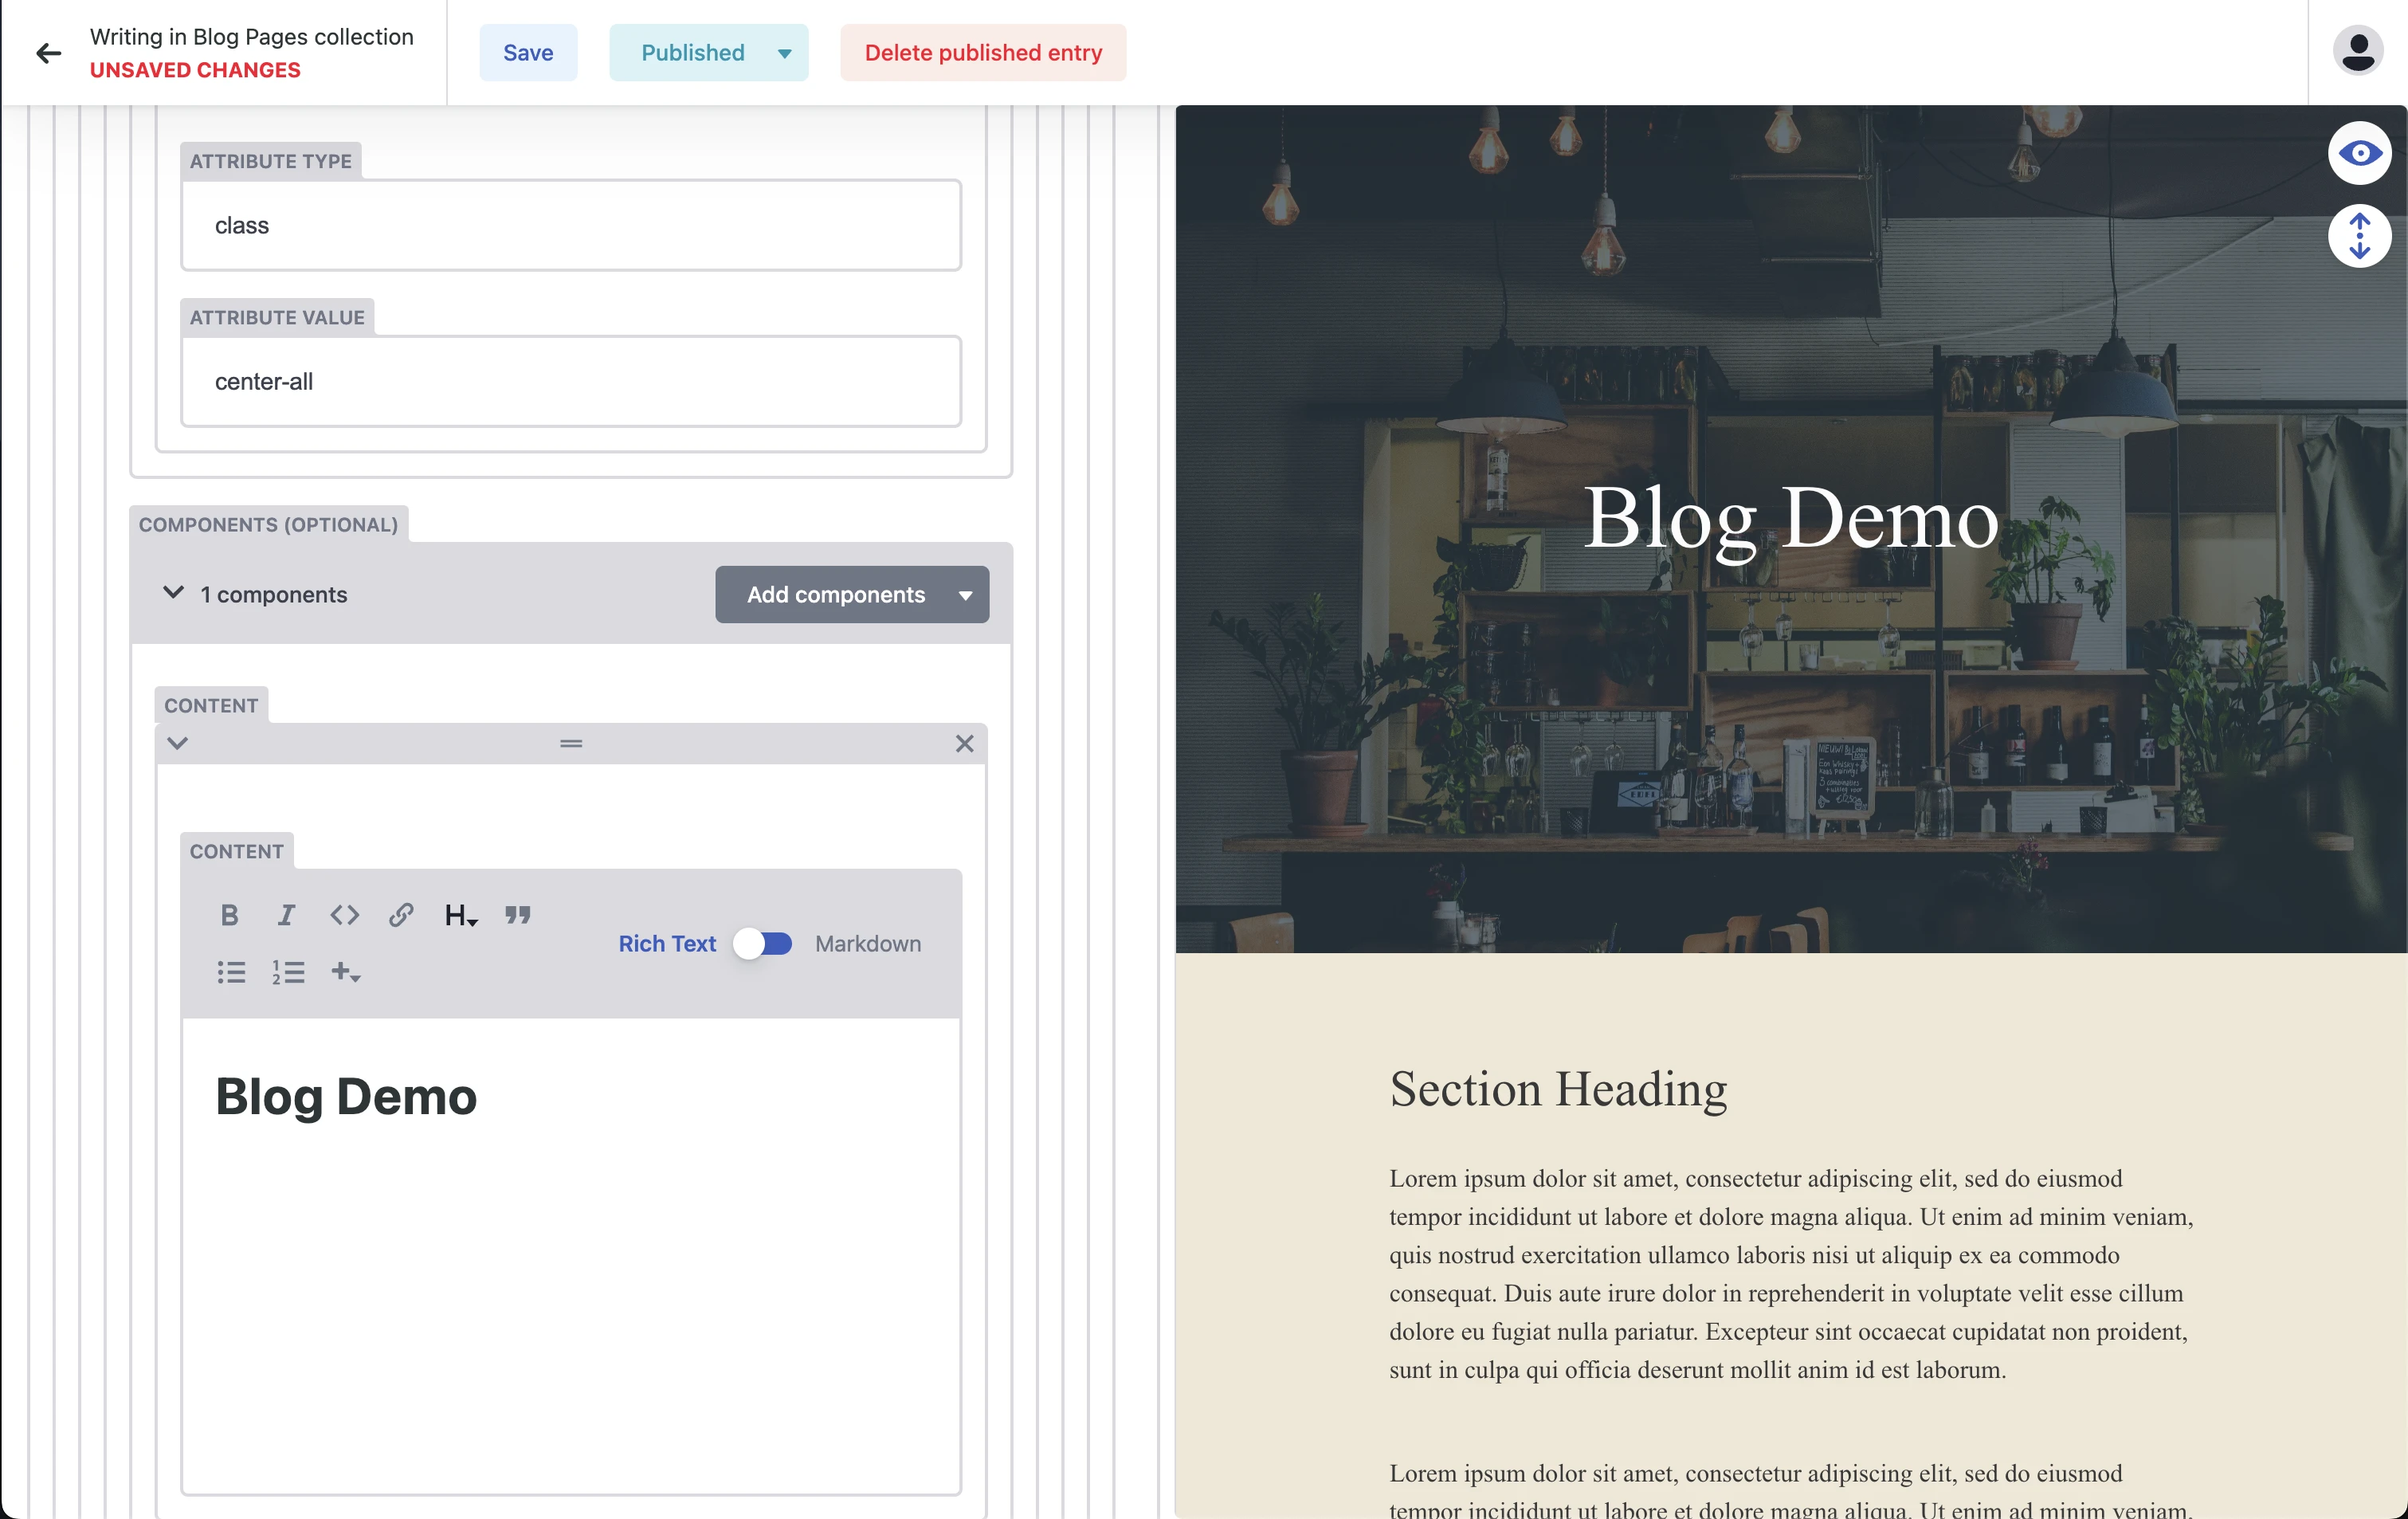
Task: Create a bulleted list
Action: point(231,972)
